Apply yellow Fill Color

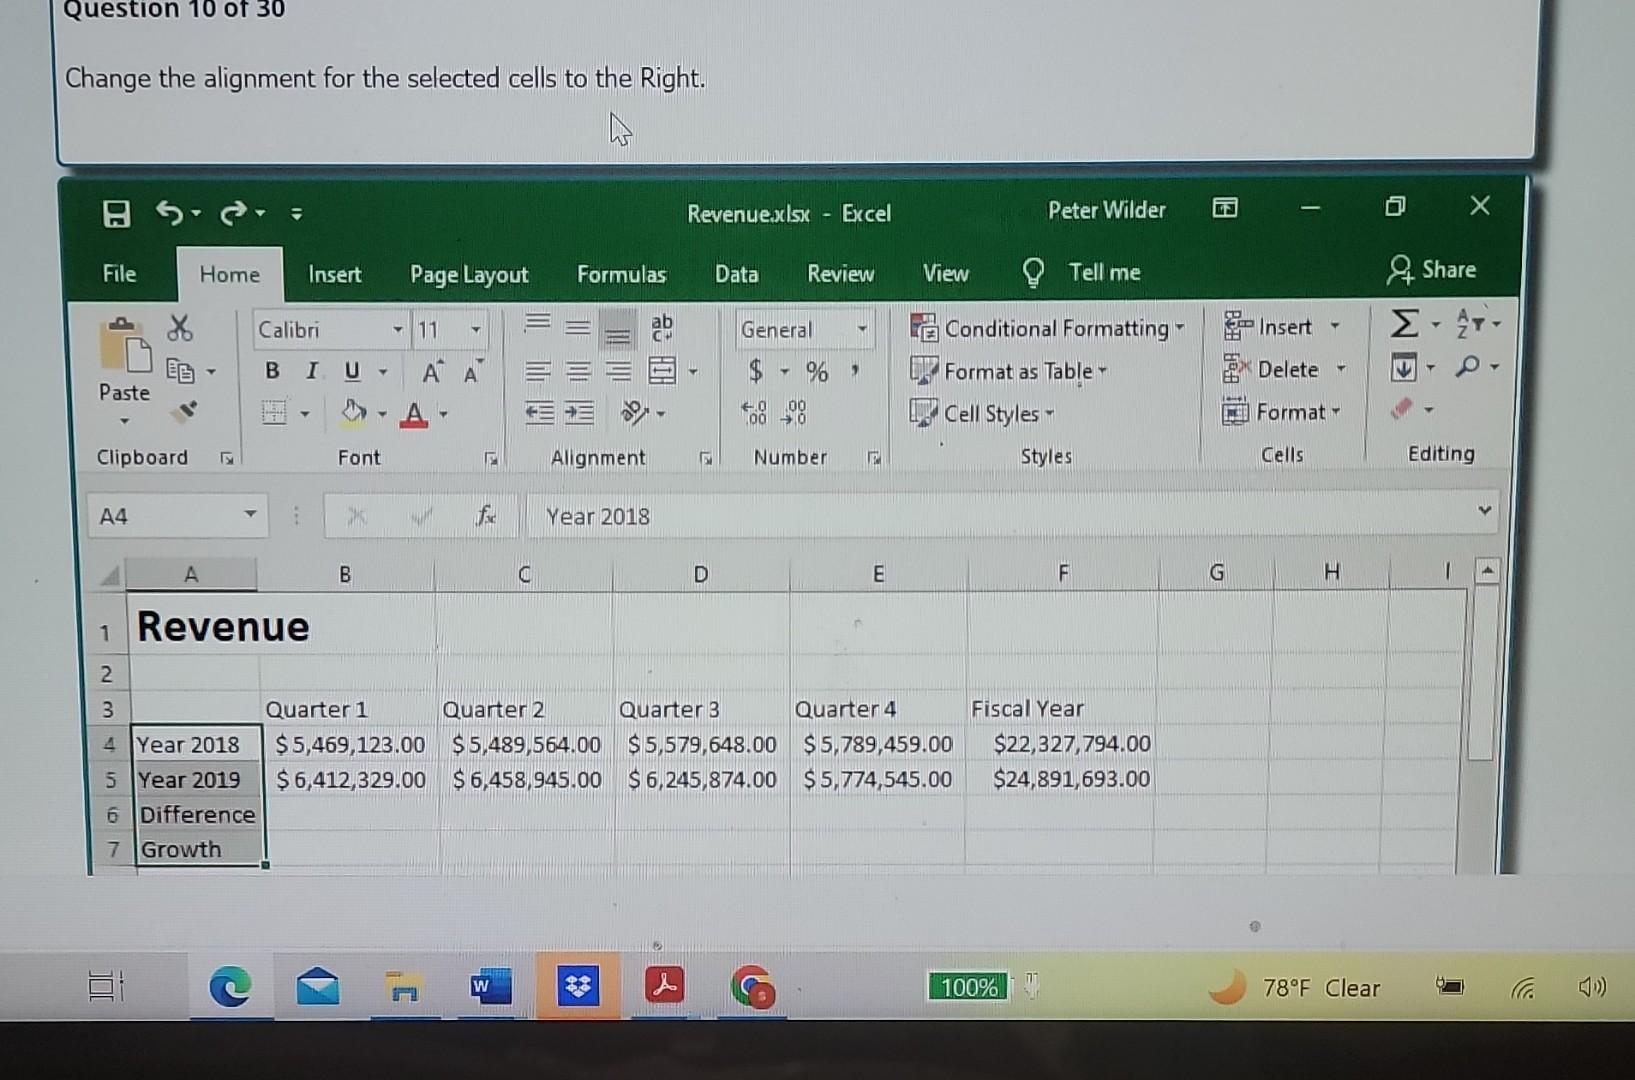coord(353,413)
